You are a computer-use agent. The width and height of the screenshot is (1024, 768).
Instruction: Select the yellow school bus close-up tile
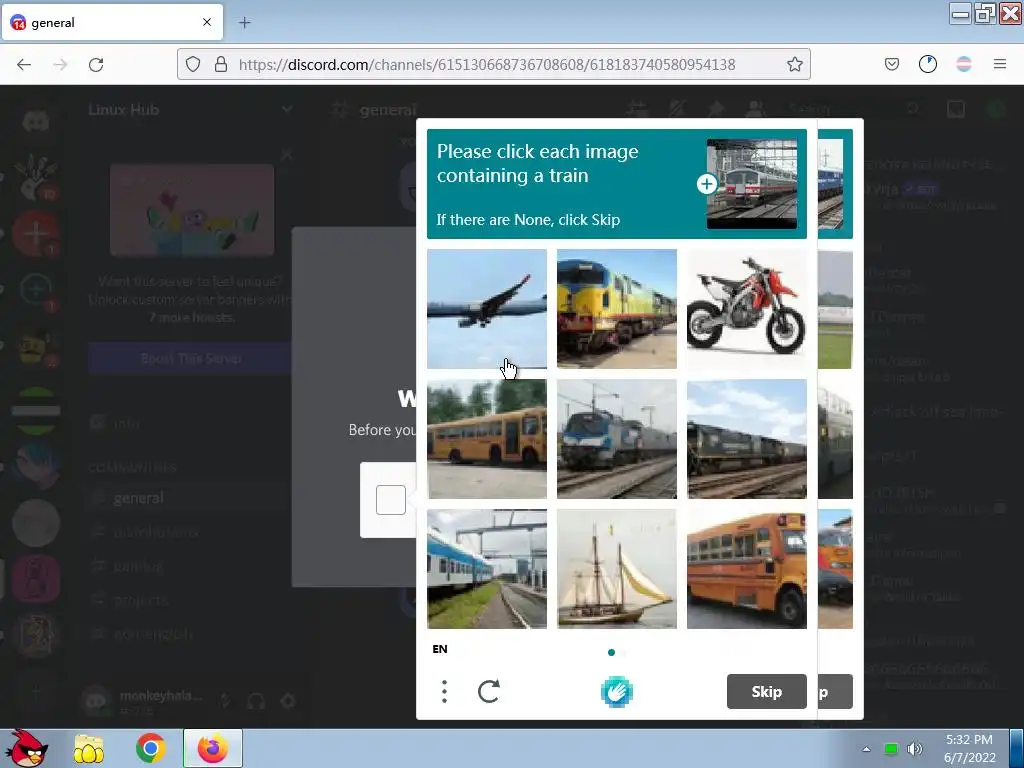(746, 569)
